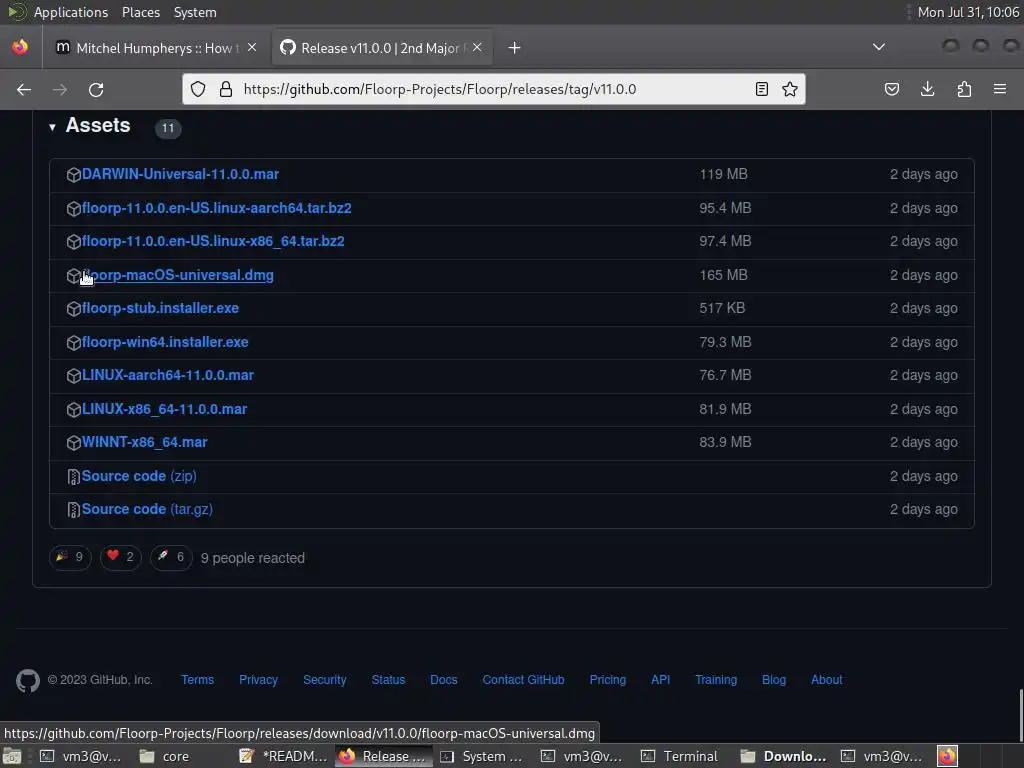1024x768 pixels.
Task: Open the Pricing footer link
Action: click(x=607, y=680)
